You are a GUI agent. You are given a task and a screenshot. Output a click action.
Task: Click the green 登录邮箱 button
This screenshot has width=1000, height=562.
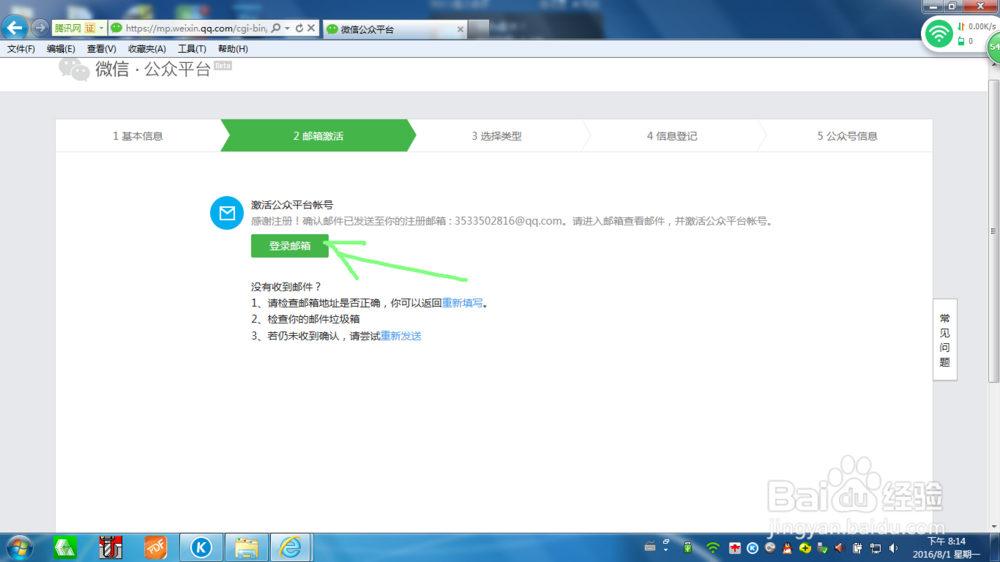(x=290, y=246)
